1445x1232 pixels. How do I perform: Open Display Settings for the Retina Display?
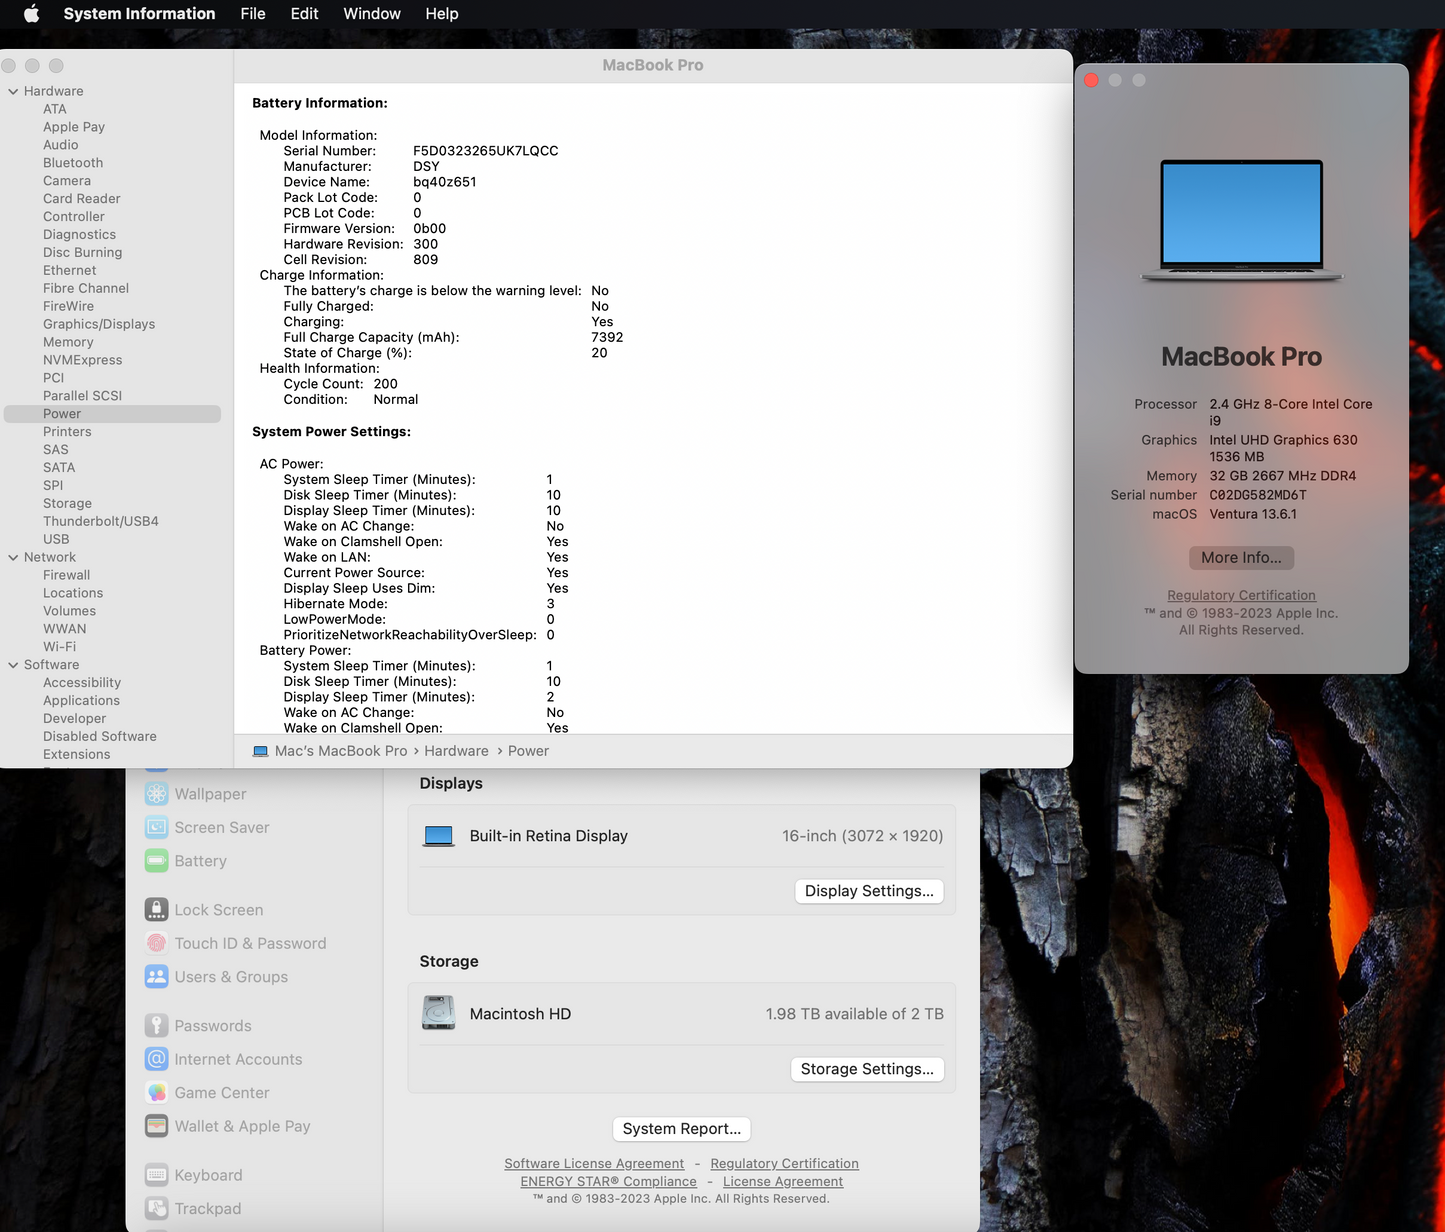[868, 891]
